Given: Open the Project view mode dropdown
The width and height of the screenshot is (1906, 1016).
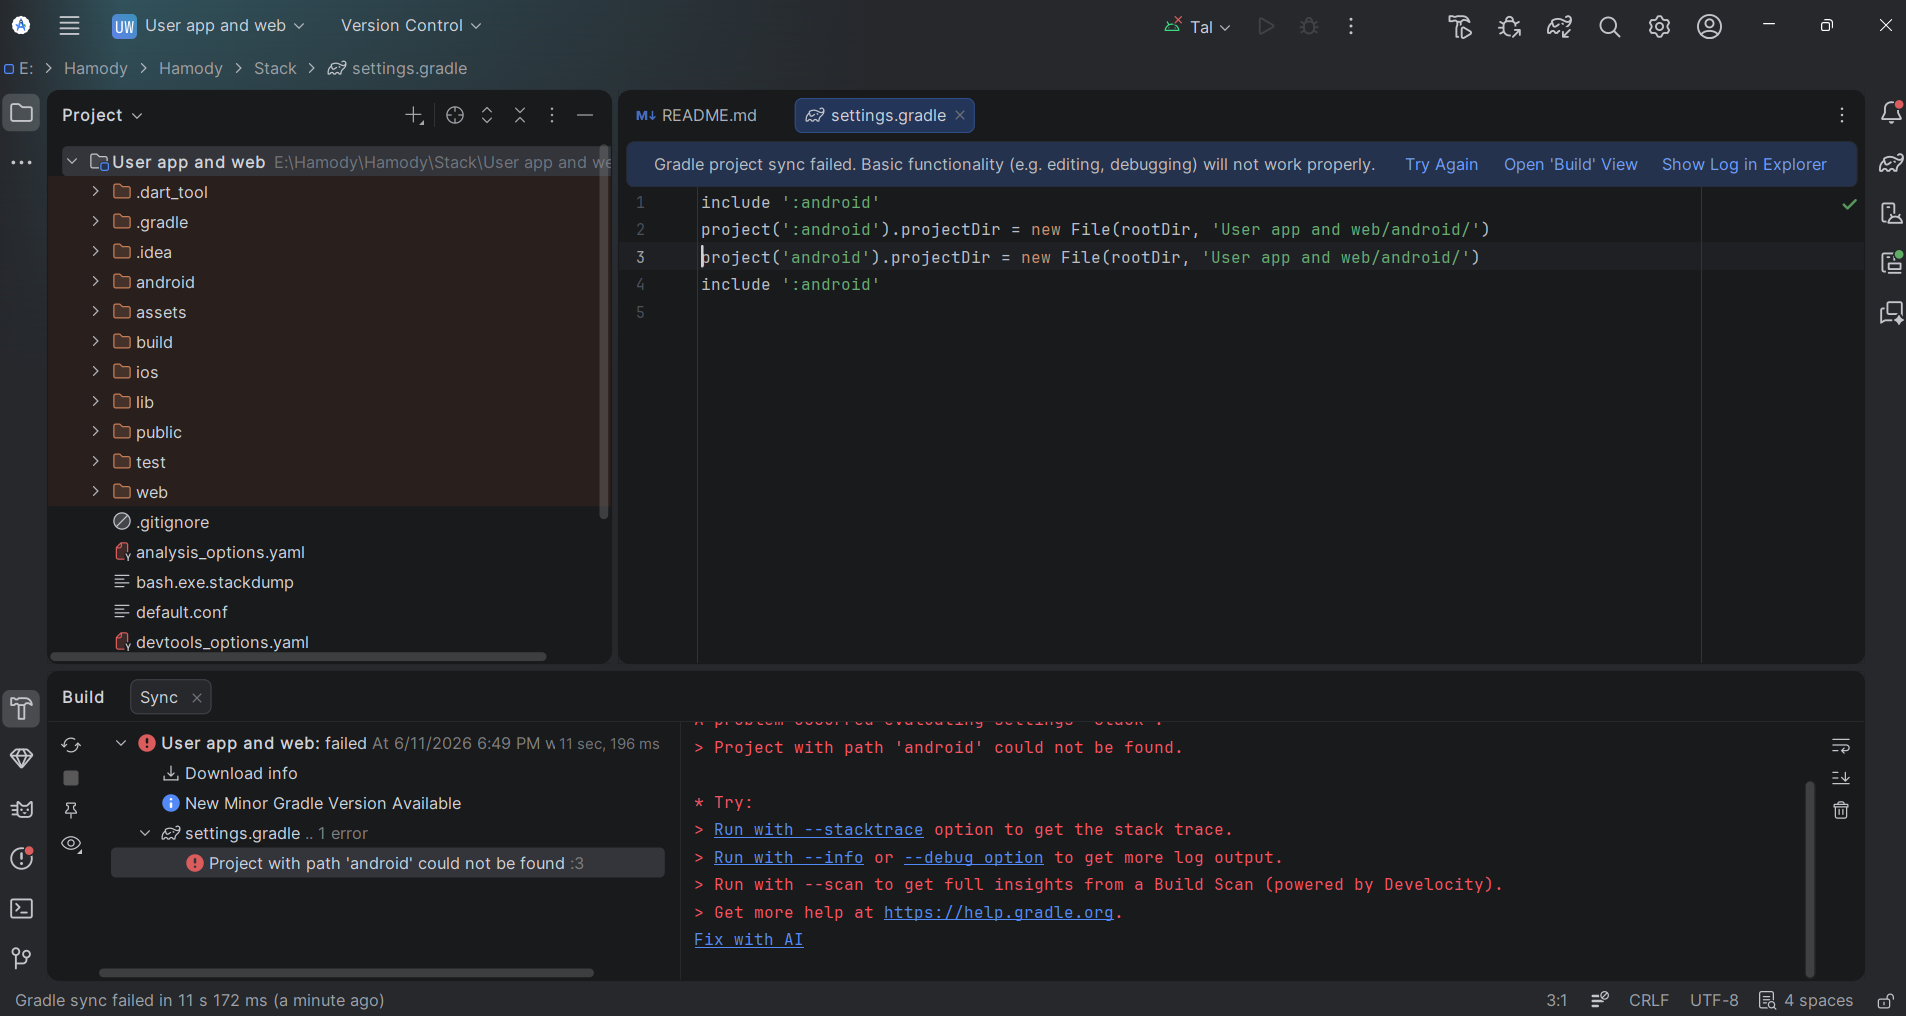Looking at the screenshot, I should 102,115.
